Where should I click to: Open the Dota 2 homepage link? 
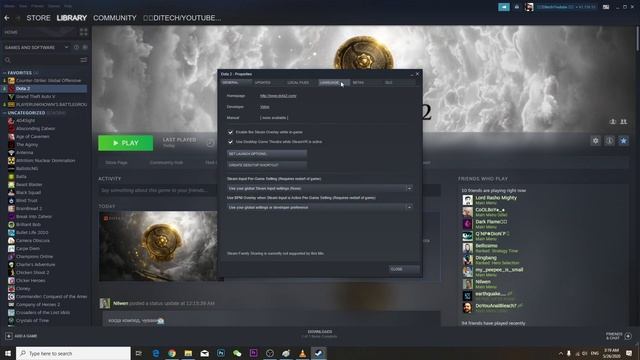coord(278,96)
